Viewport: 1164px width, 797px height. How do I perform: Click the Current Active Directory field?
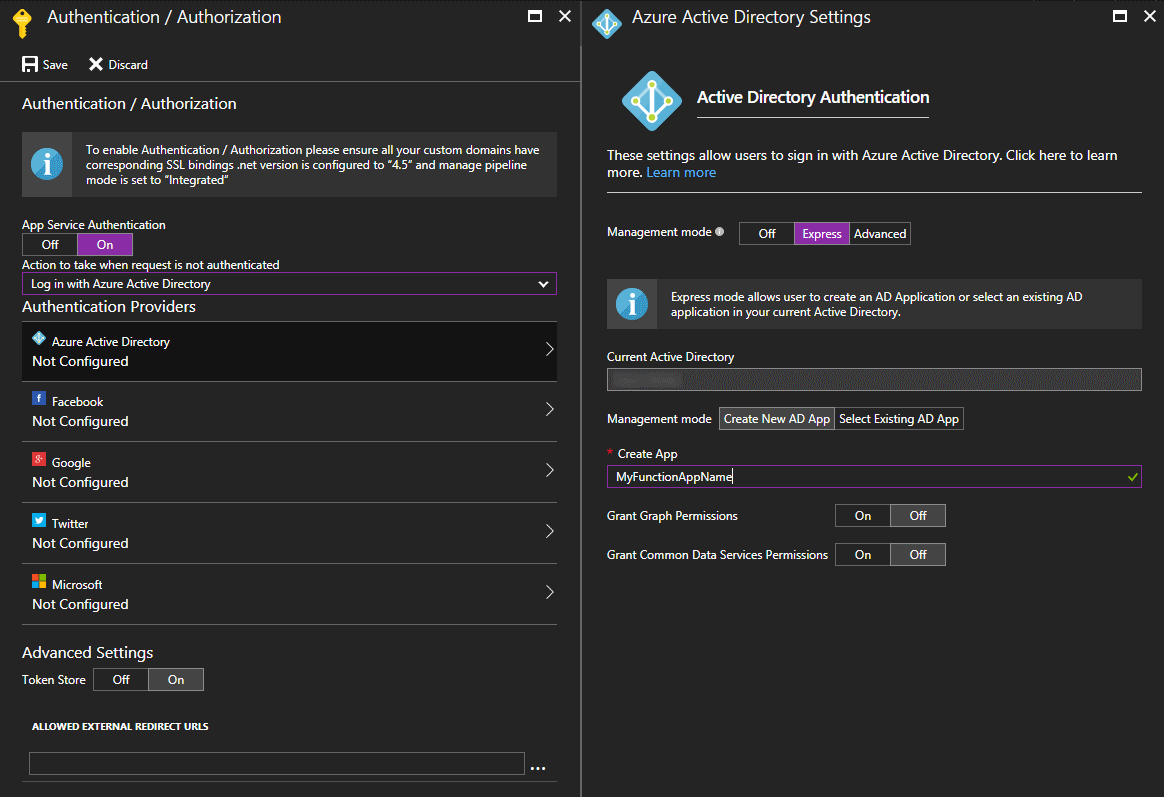[x=874, y=379]
